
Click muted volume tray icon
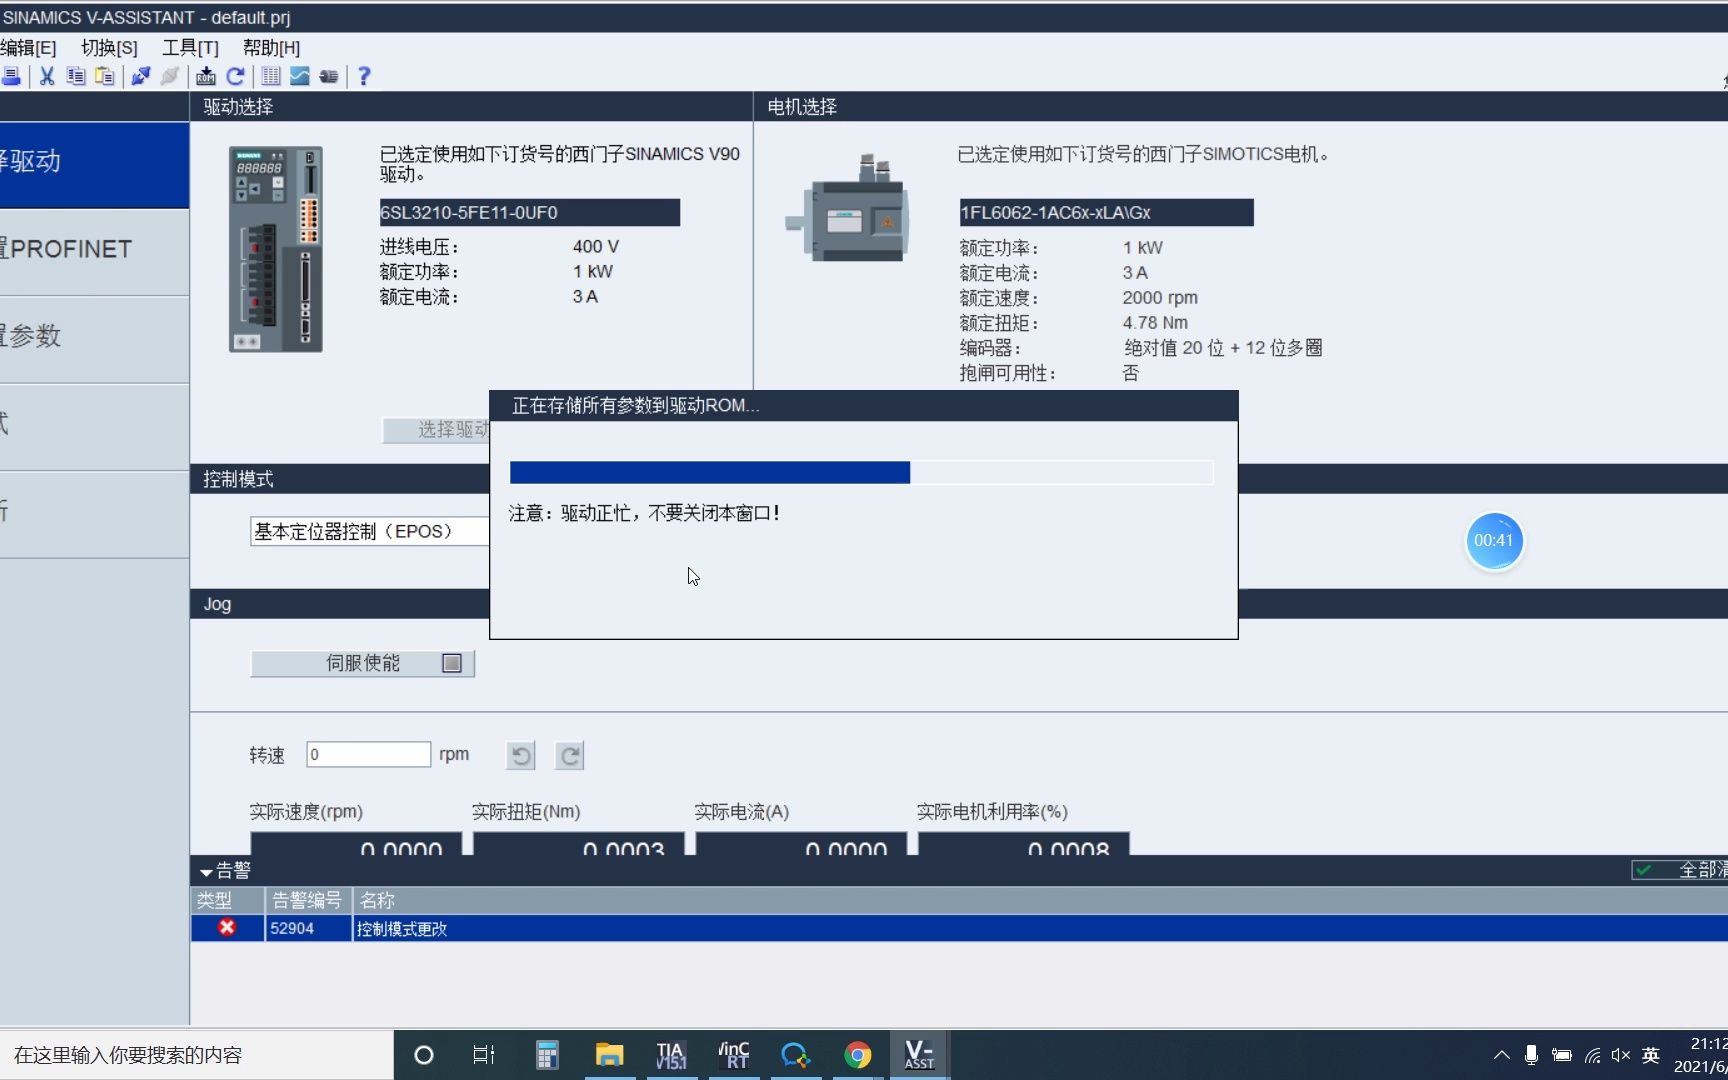[x=1621, y=1055]
